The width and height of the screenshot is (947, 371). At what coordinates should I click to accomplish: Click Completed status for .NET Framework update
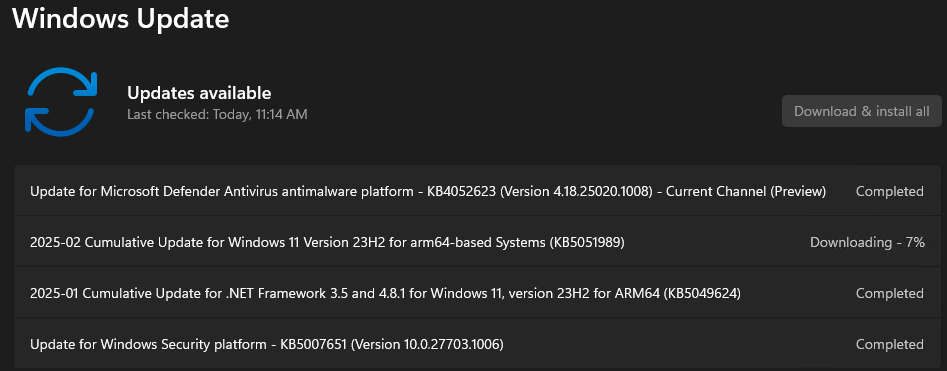(x=890, y=294)
